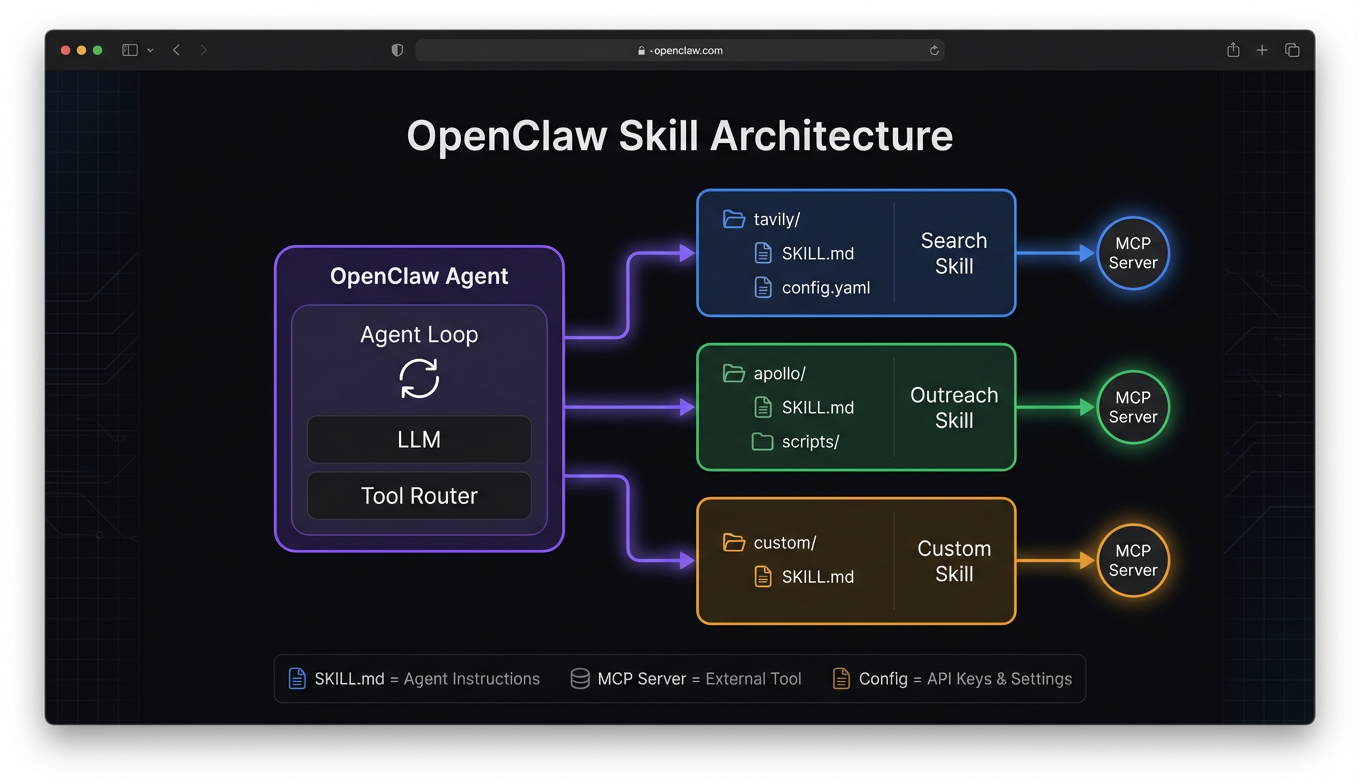Viewport: 1360px width, 784px height.
Task: Click the privacy shield icon
Action: point(397,50)
